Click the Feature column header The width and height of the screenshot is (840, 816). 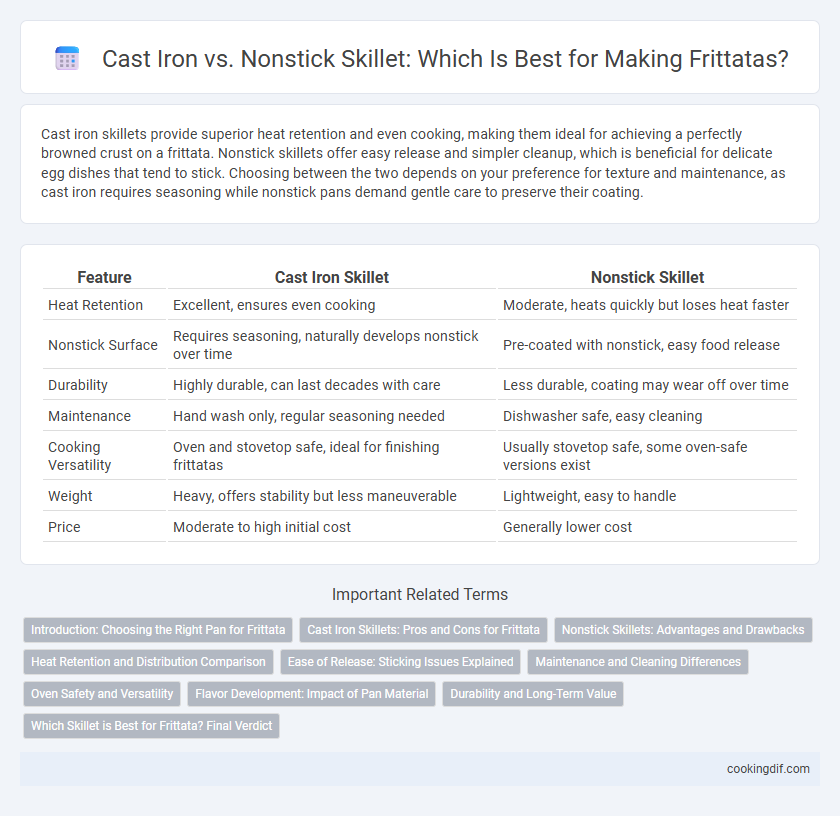point(104,277)
